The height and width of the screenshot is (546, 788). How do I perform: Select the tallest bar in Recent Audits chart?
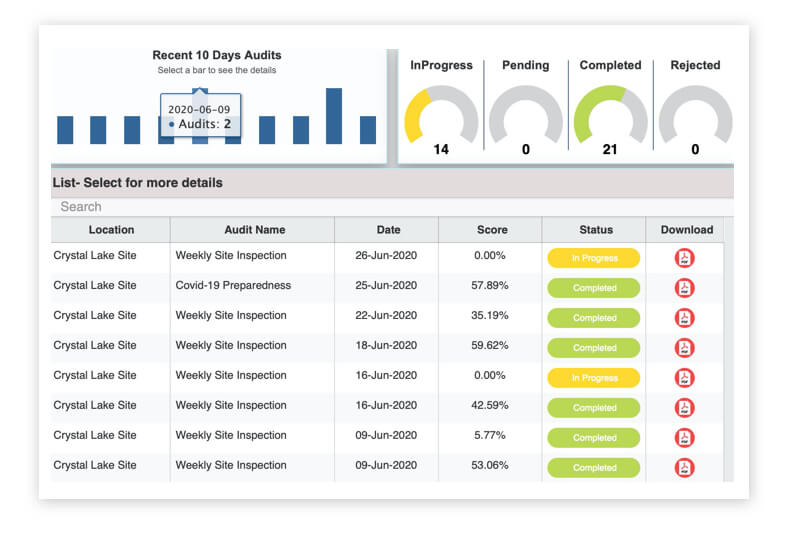(x=334, y=116)
